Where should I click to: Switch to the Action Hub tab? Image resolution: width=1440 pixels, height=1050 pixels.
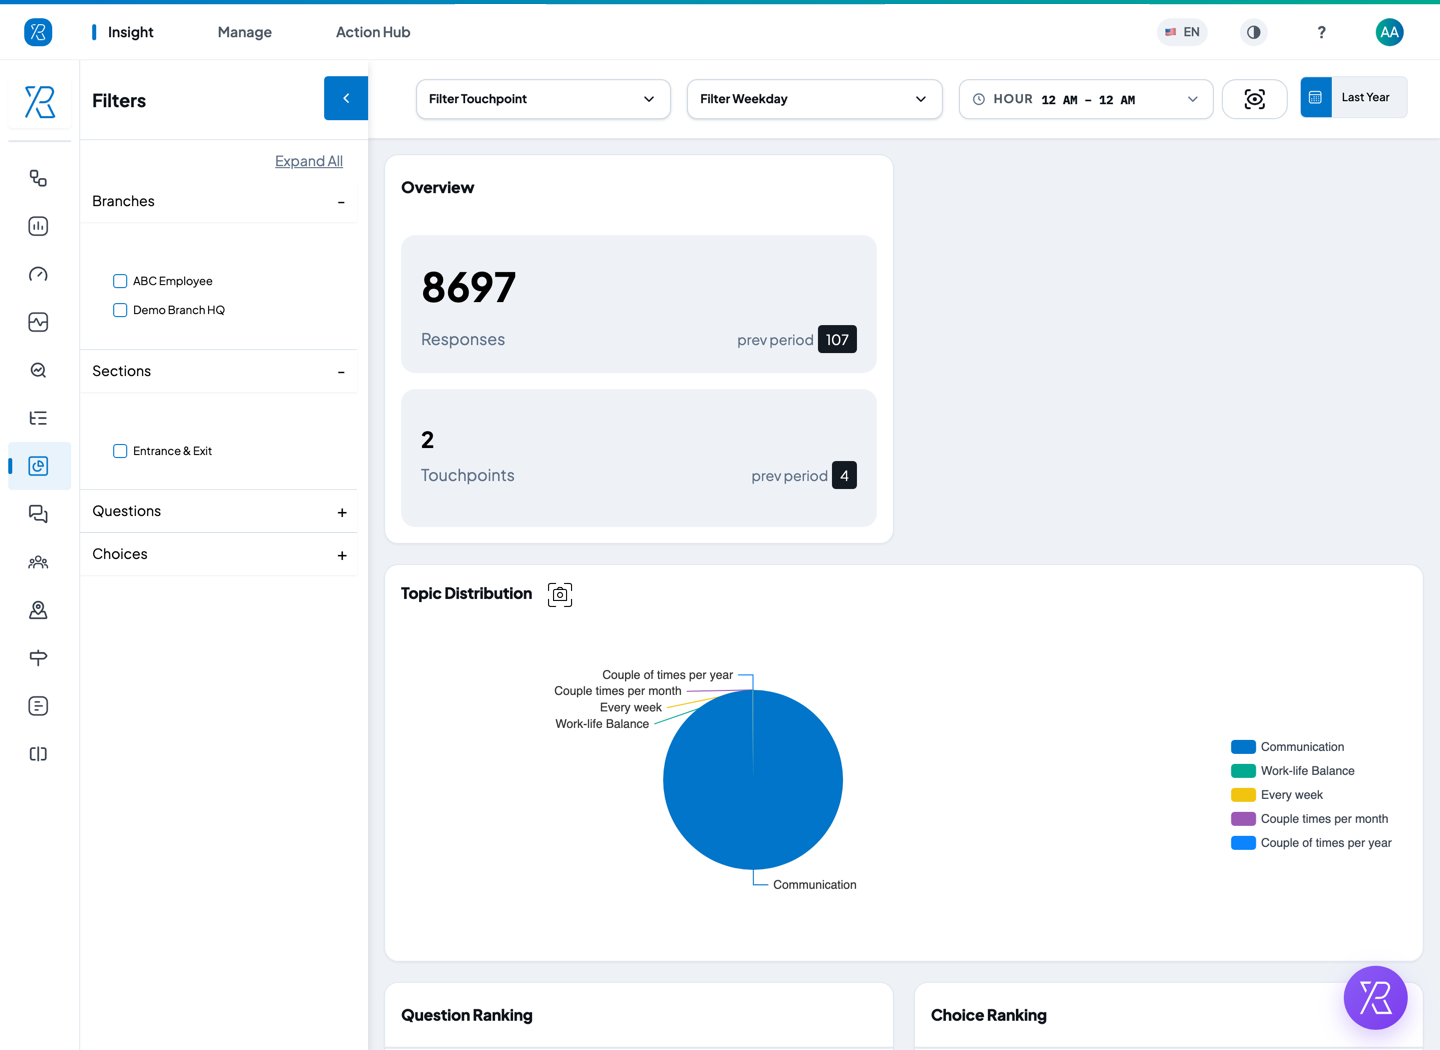[x=373, y=32]
